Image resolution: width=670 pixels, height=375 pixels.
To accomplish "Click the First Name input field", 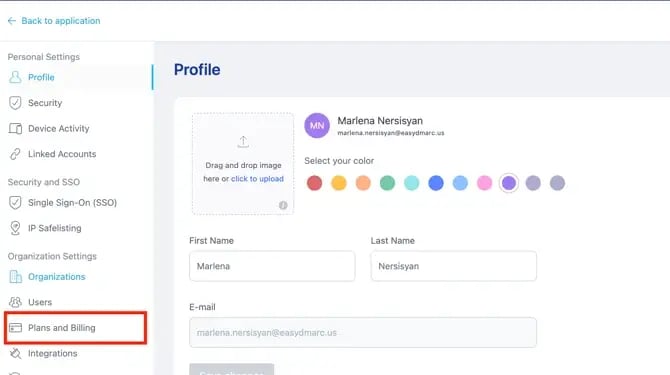I will point(272,266).
